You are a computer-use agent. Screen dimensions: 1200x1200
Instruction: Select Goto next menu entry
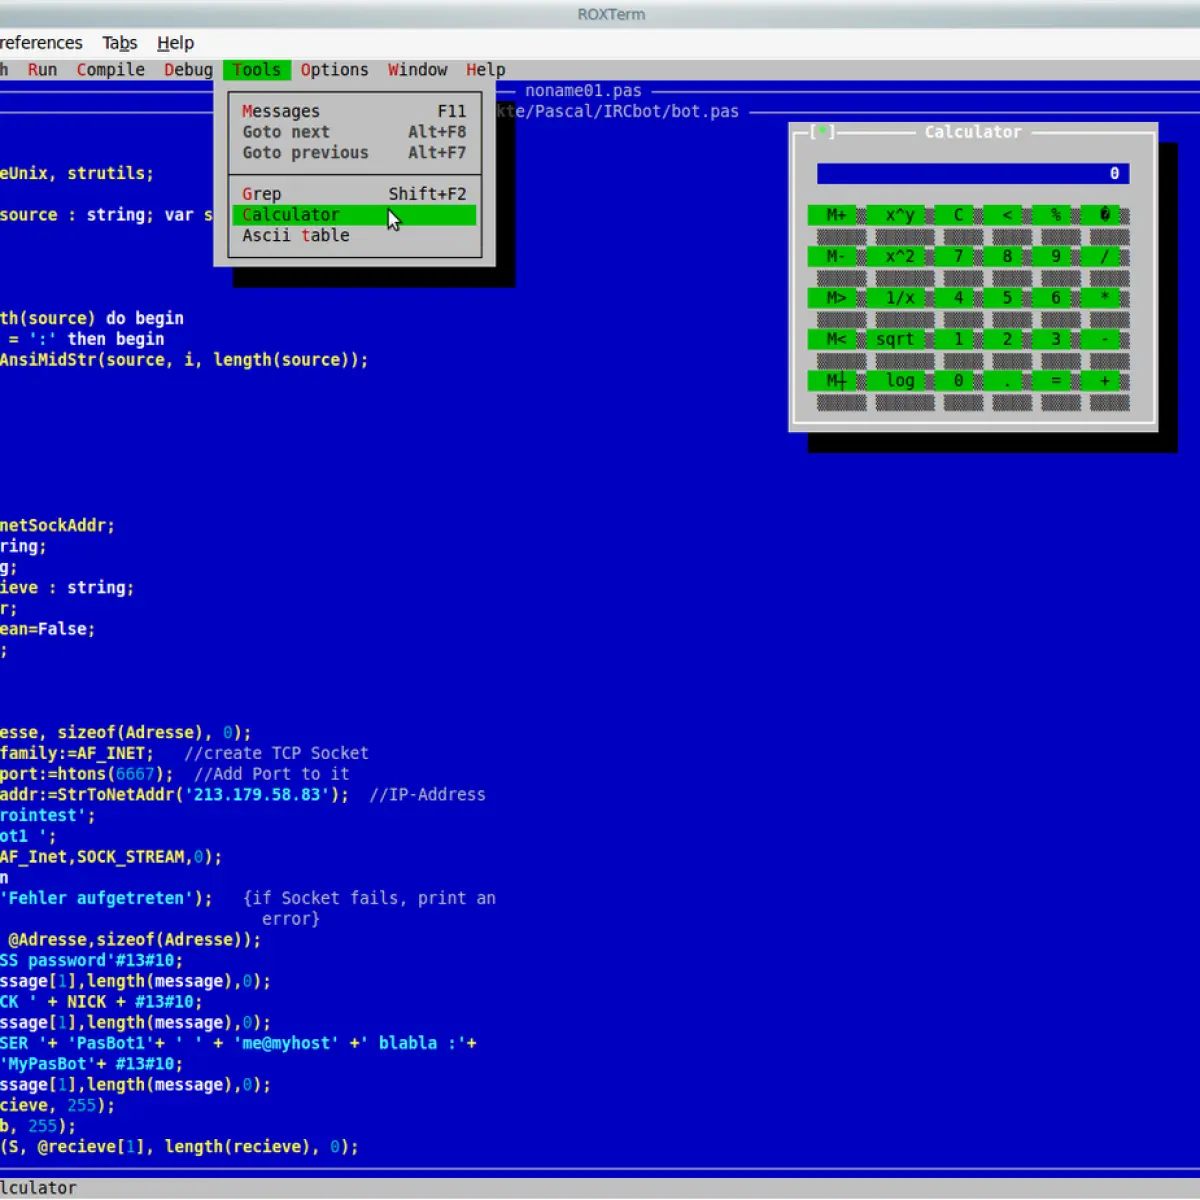coord(354,132)
